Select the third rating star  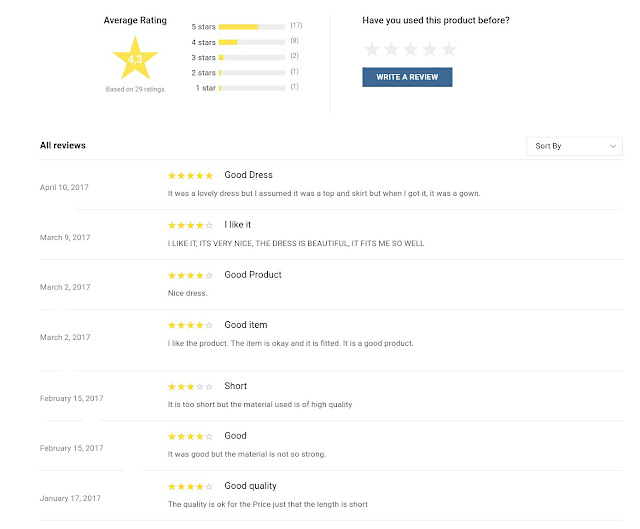click(x=410, y=49)
